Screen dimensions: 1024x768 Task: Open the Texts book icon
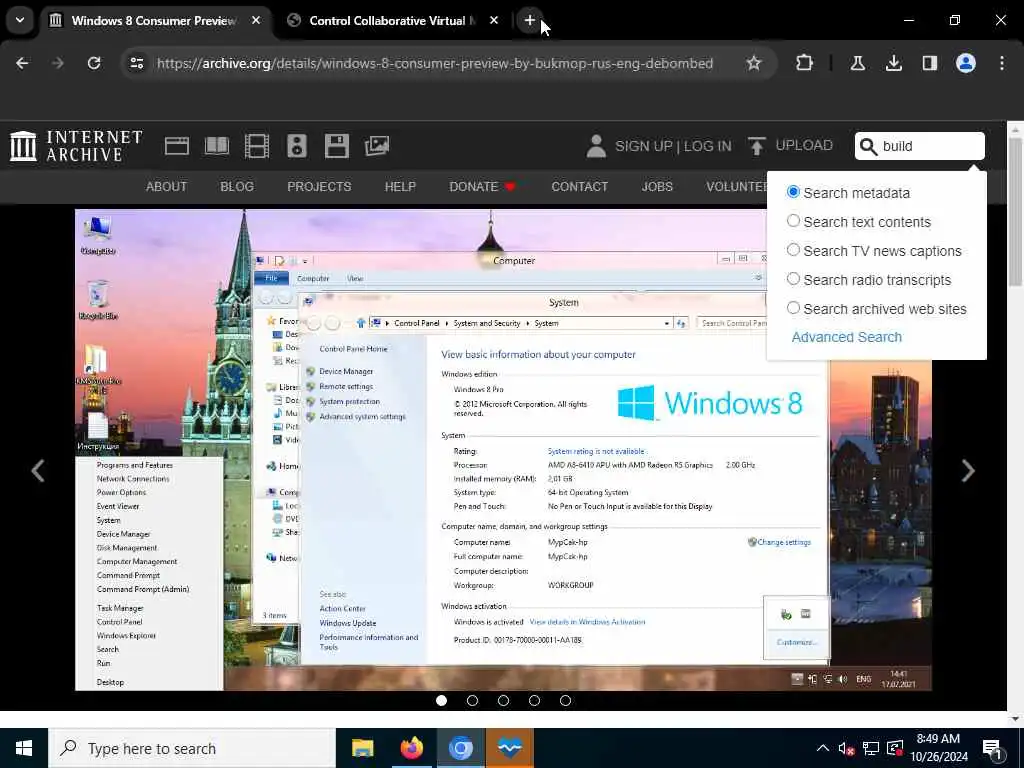pyautogui.click(x=217, y=146)
